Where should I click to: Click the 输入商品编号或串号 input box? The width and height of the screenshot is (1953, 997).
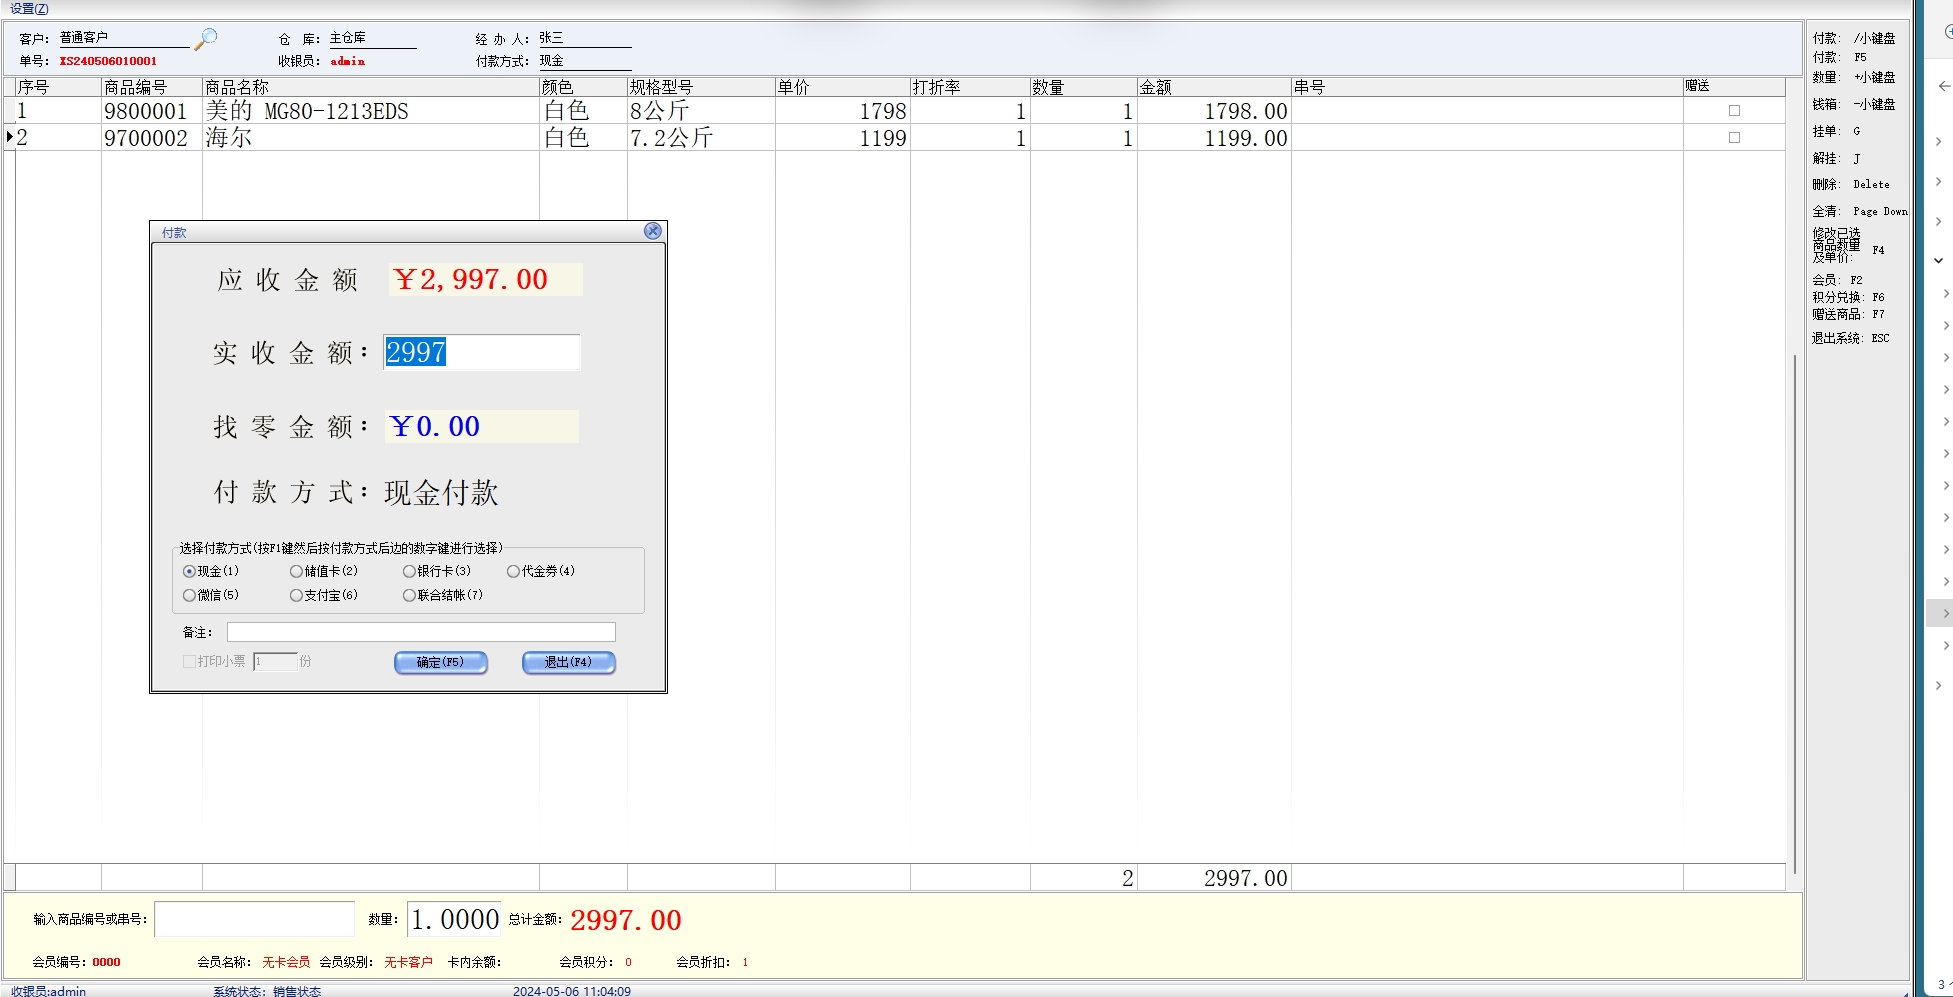pyautogui.click(x=254, y=919)
